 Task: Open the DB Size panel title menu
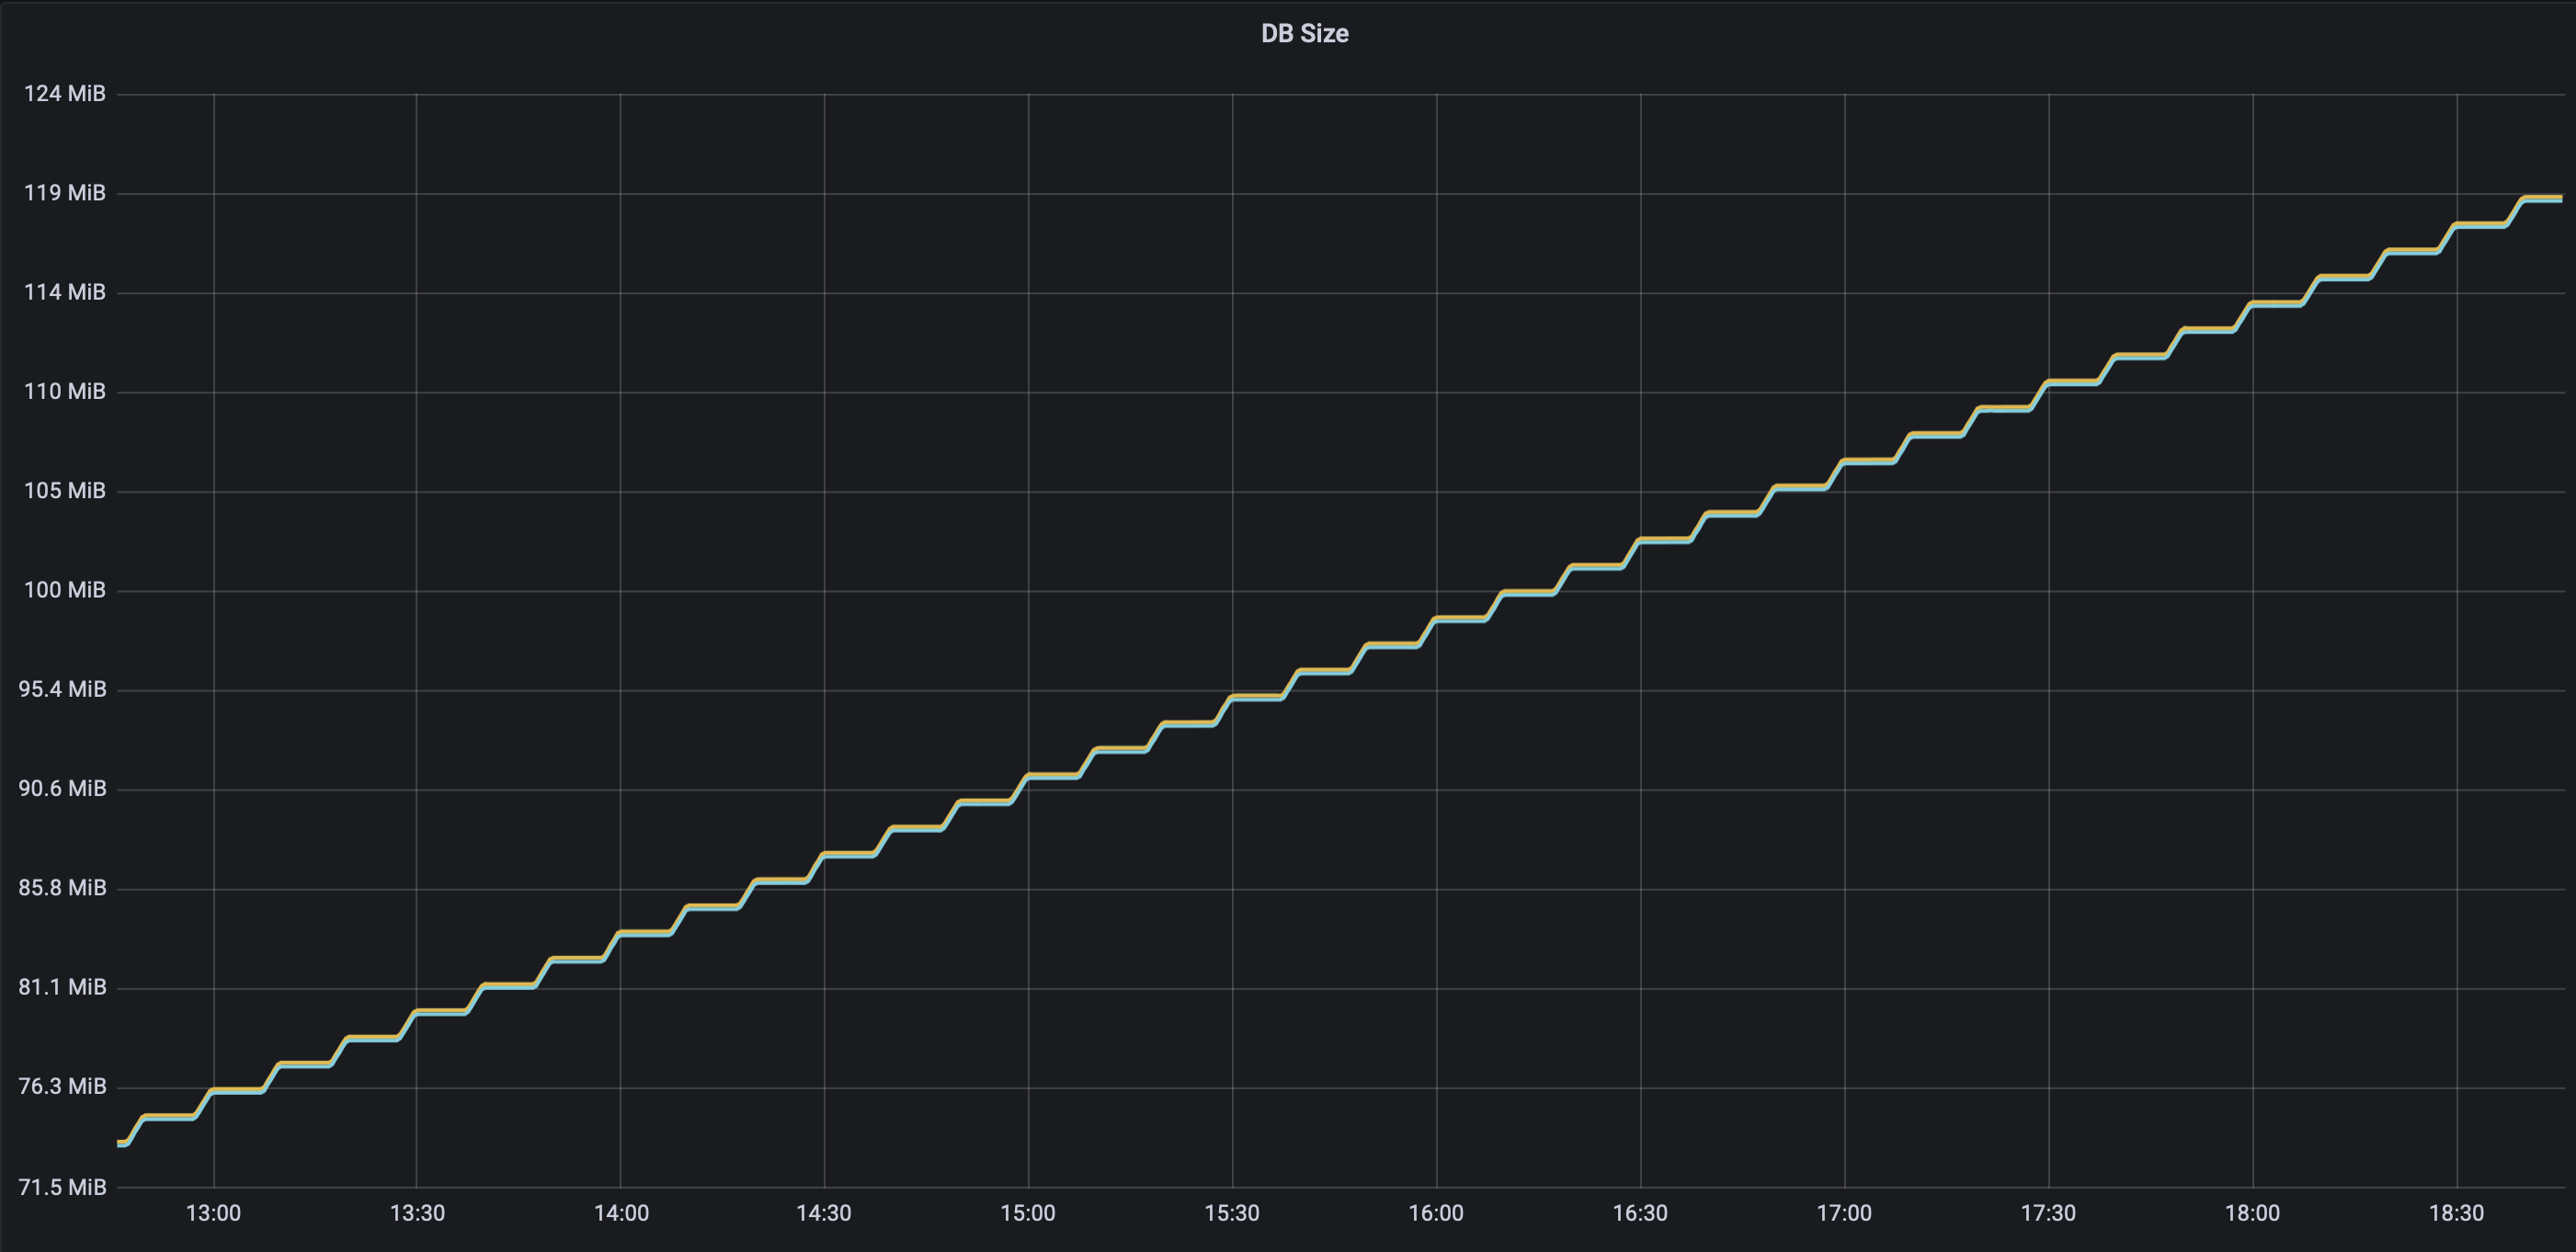pyautogui.click(x=1304, y=34)
